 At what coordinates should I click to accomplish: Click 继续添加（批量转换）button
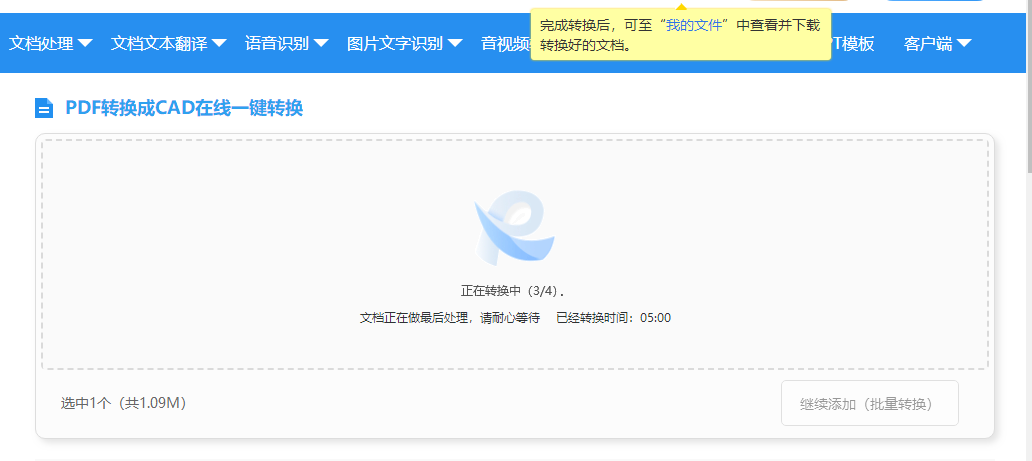pyautogui.click(x=869, y=403)
